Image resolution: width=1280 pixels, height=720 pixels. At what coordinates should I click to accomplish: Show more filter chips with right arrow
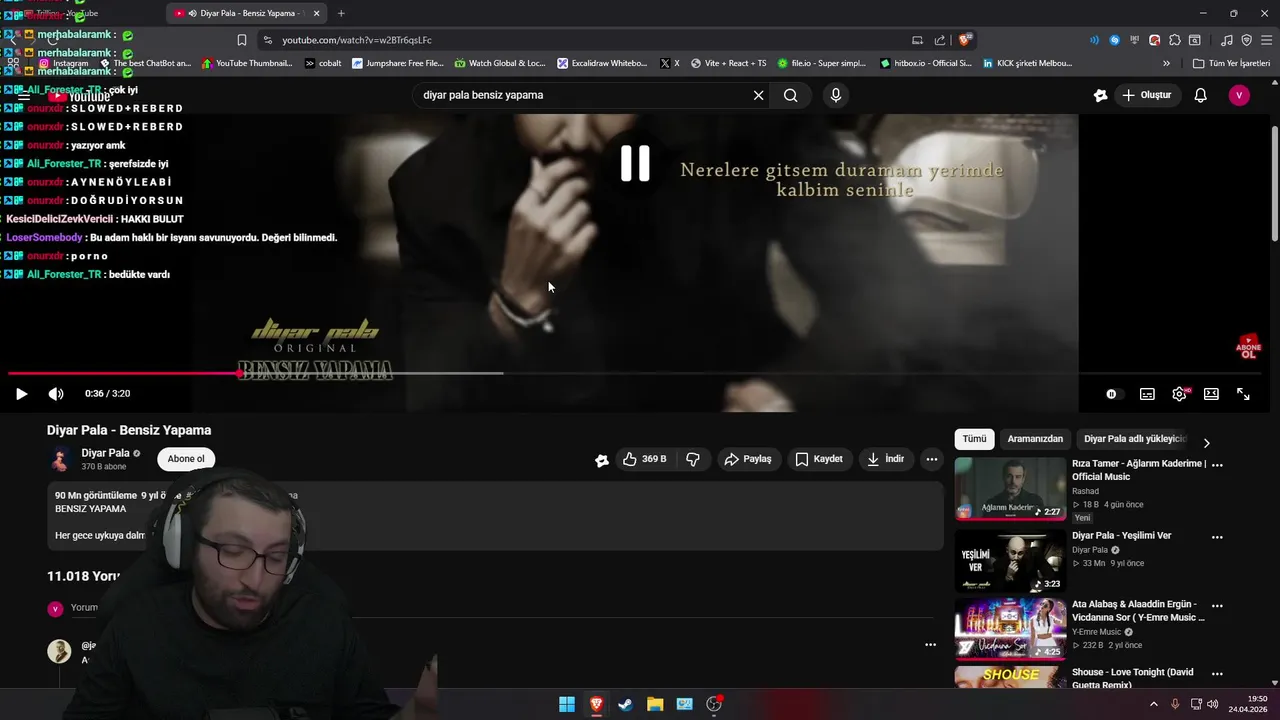(x=1206, y=443)
